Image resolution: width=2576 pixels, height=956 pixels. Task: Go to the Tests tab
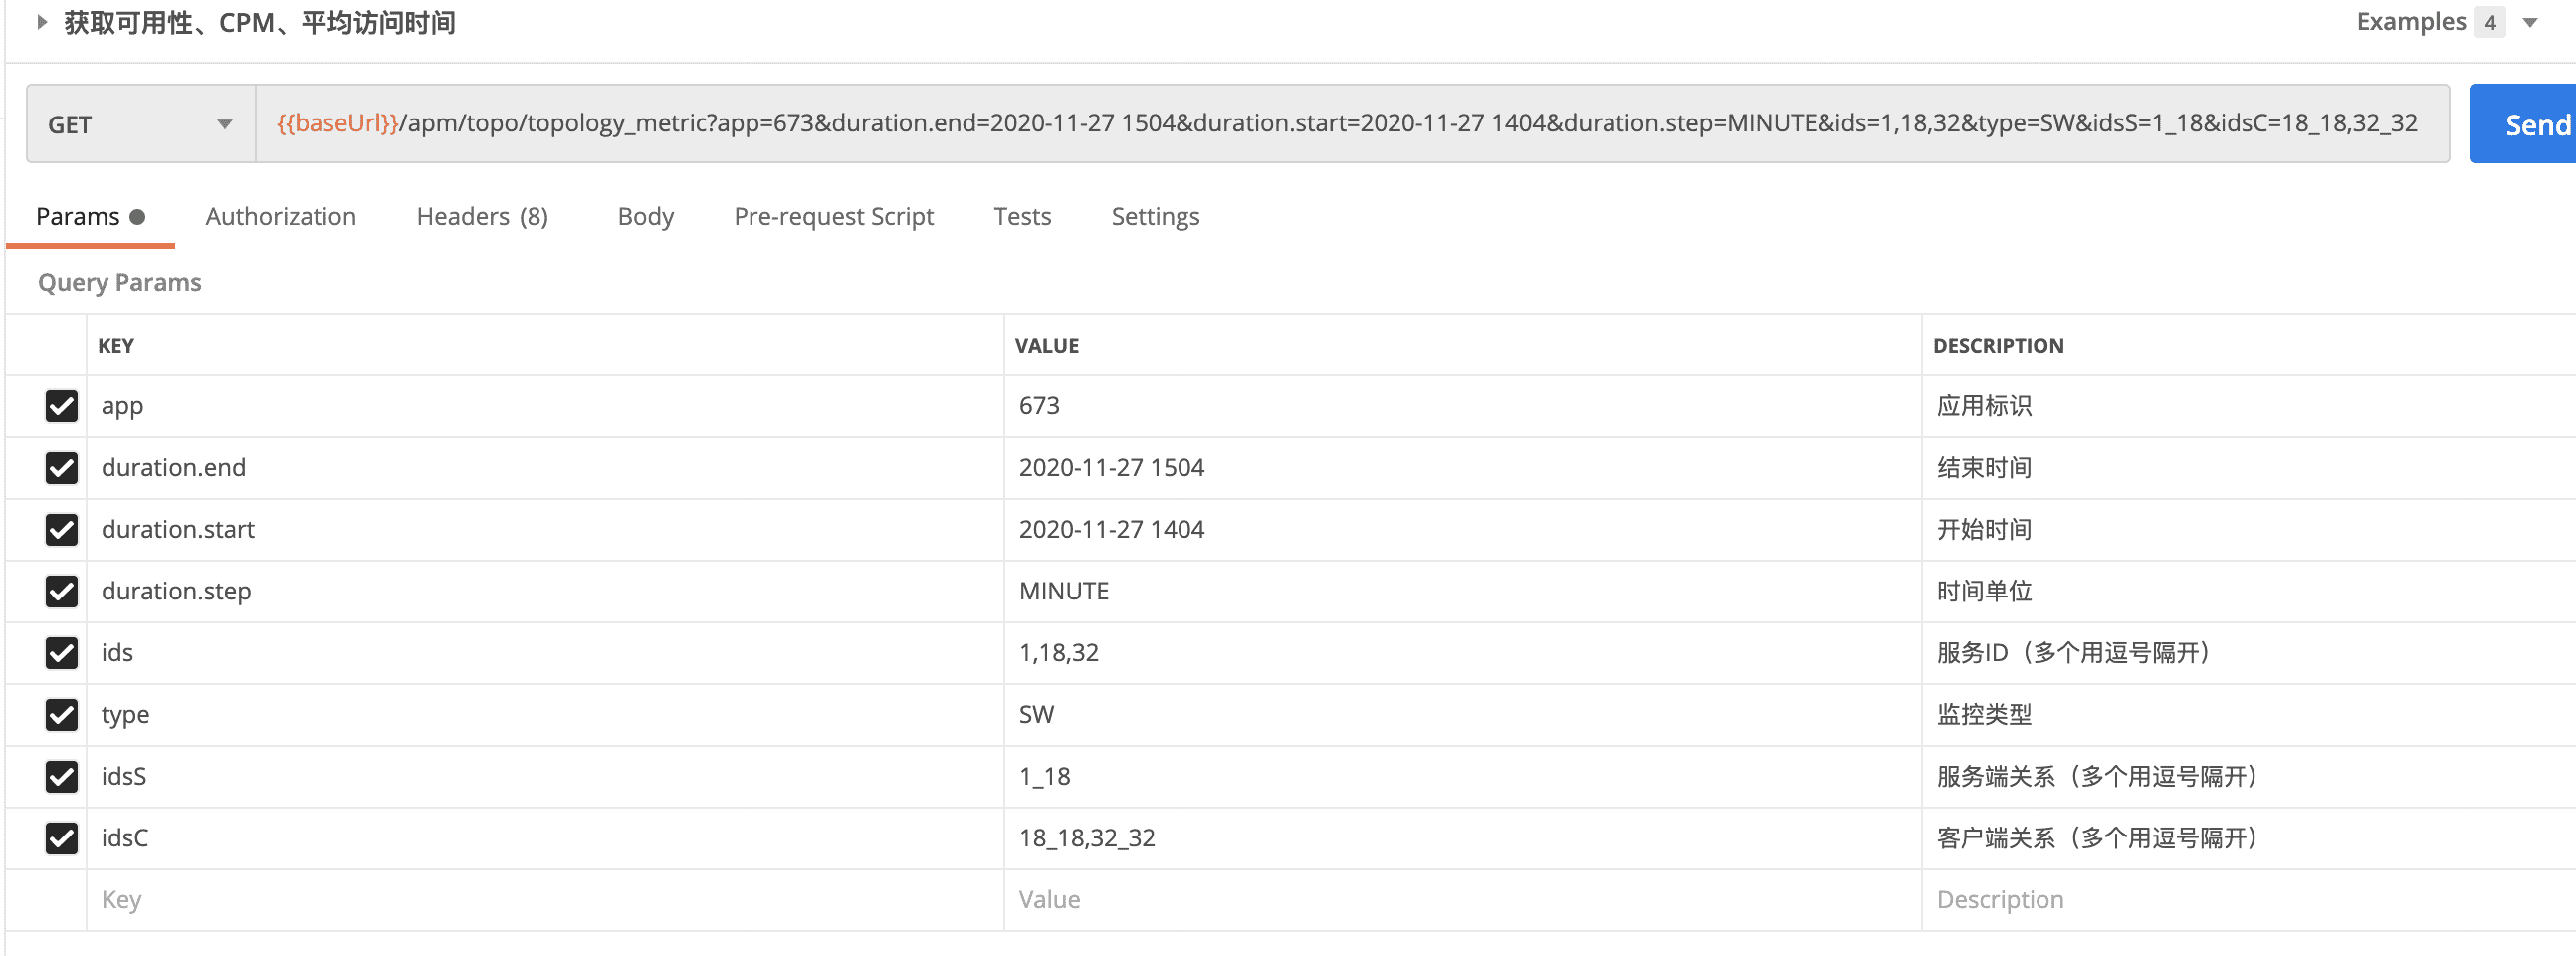pyautogui.click(x=1022, y=217)
